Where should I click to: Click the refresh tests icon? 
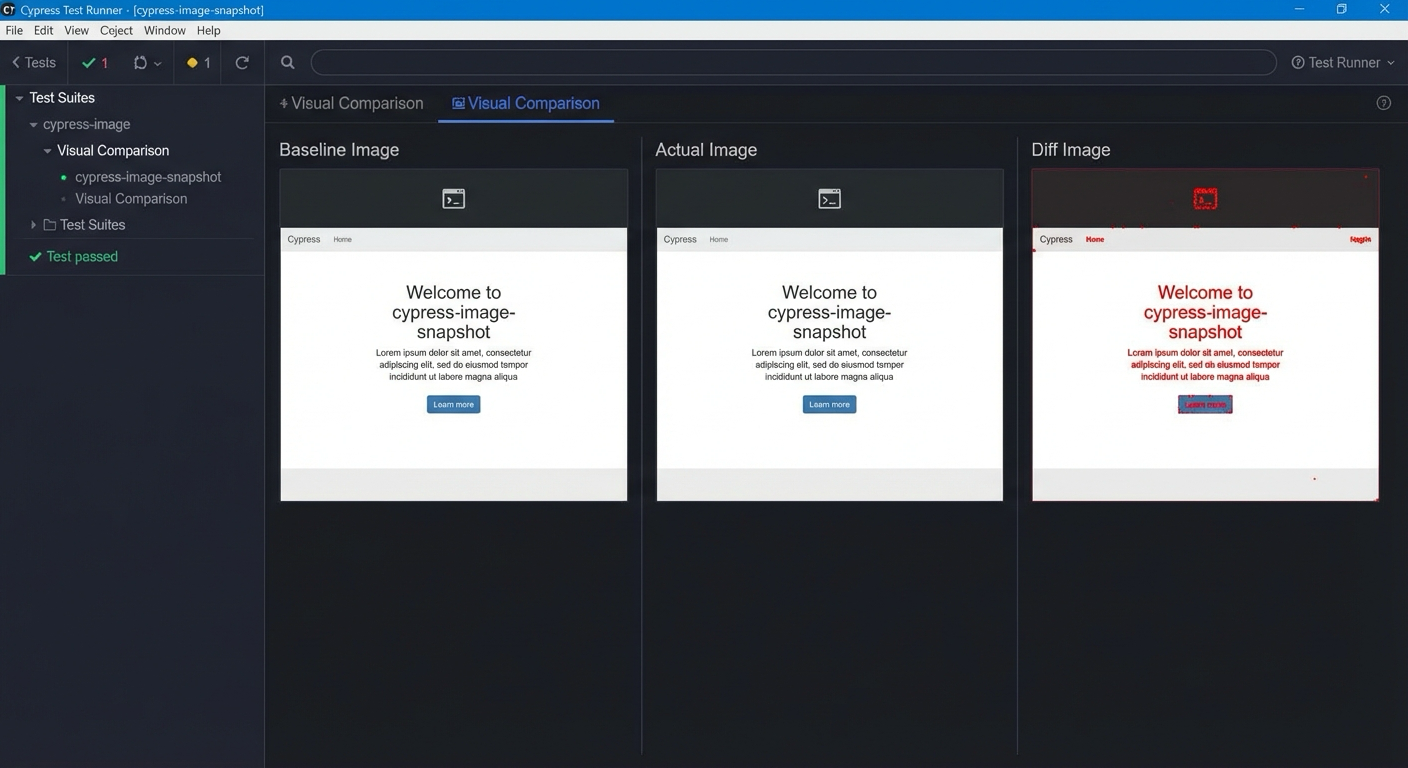point(242,62)
